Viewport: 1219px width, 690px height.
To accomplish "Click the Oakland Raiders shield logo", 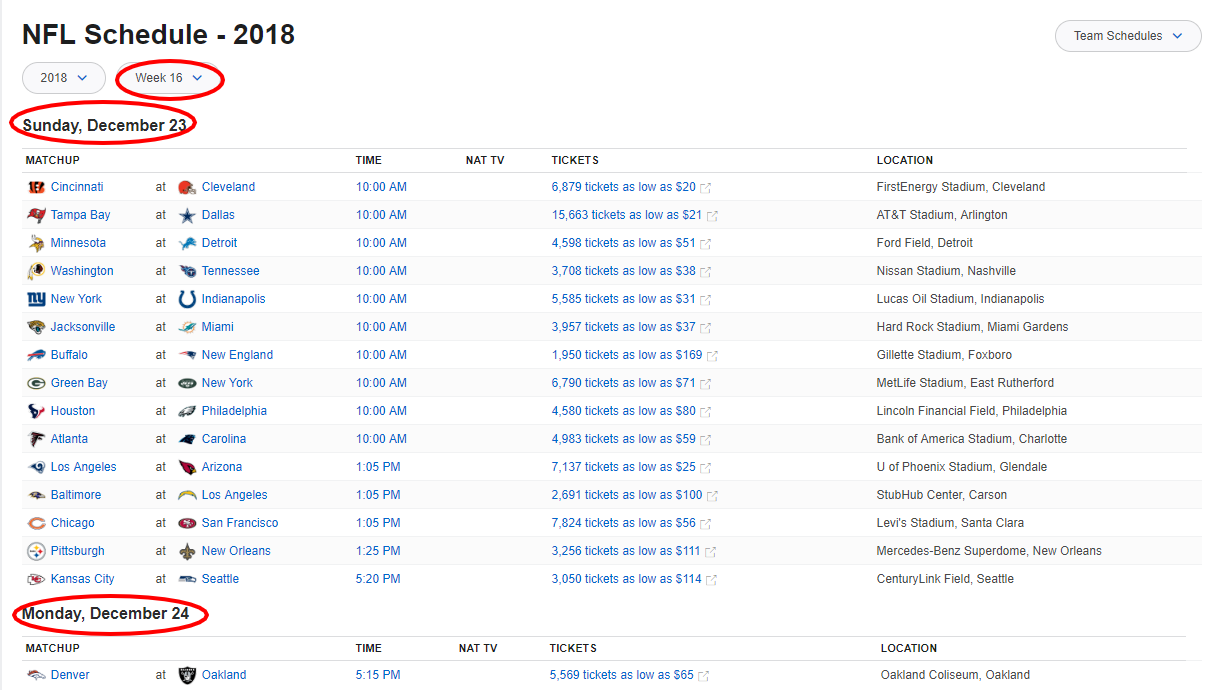I will click(x=187, y=675).
